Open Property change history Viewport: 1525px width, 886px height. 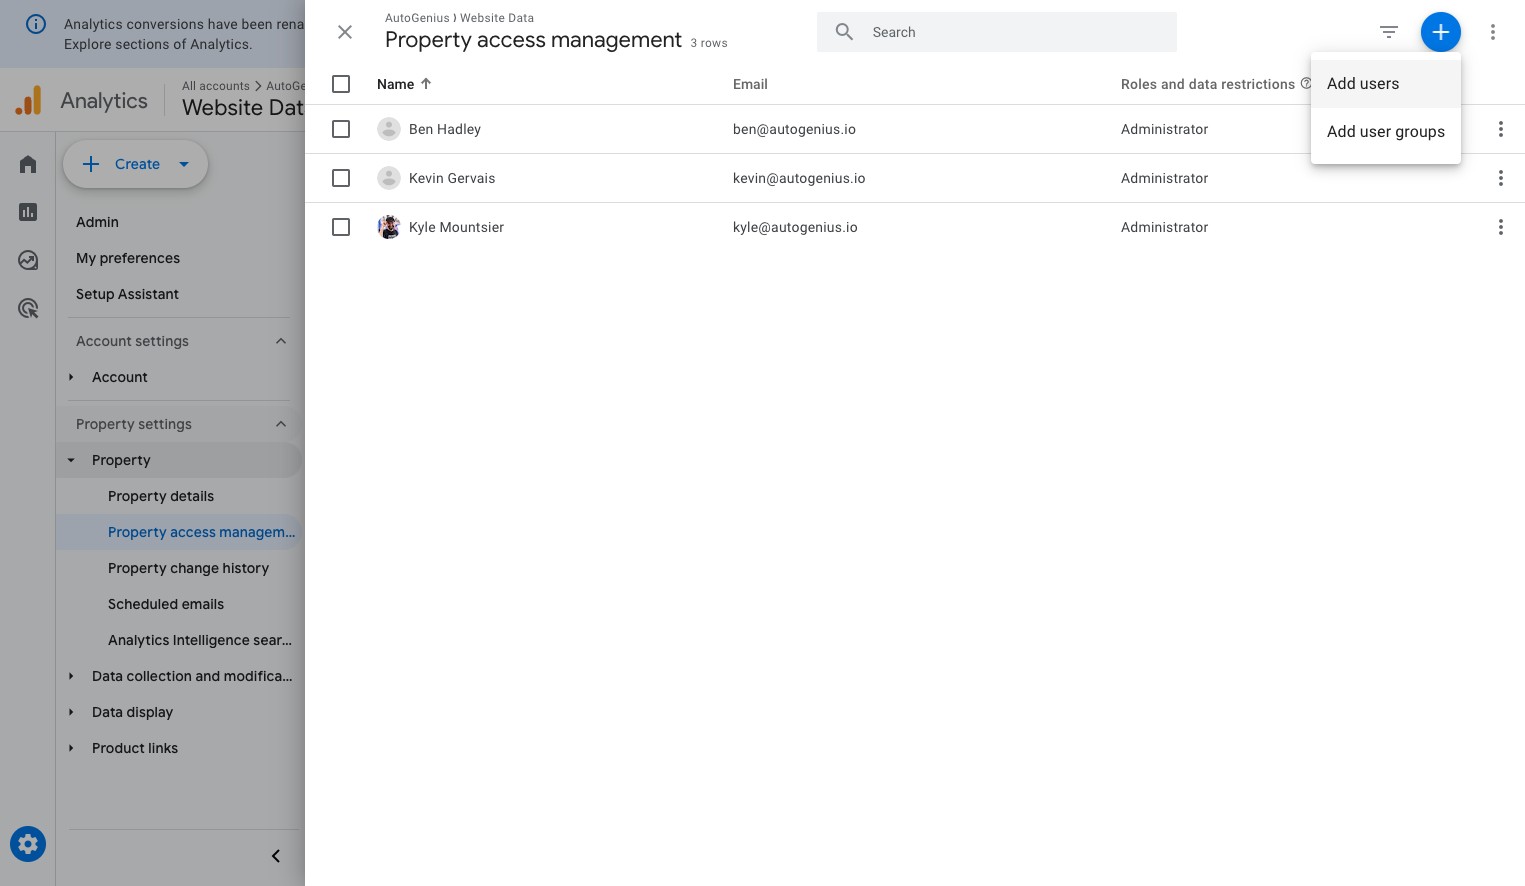point(188,568)
